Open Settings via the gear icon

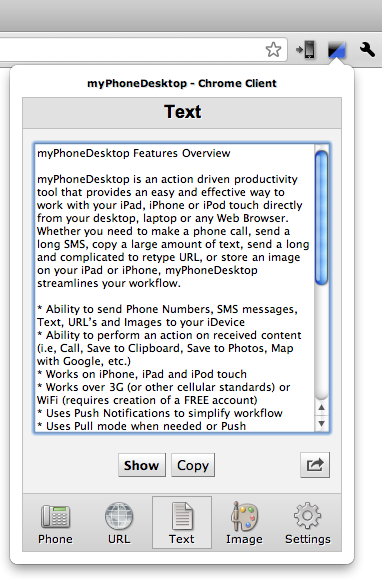click(307, 523)
